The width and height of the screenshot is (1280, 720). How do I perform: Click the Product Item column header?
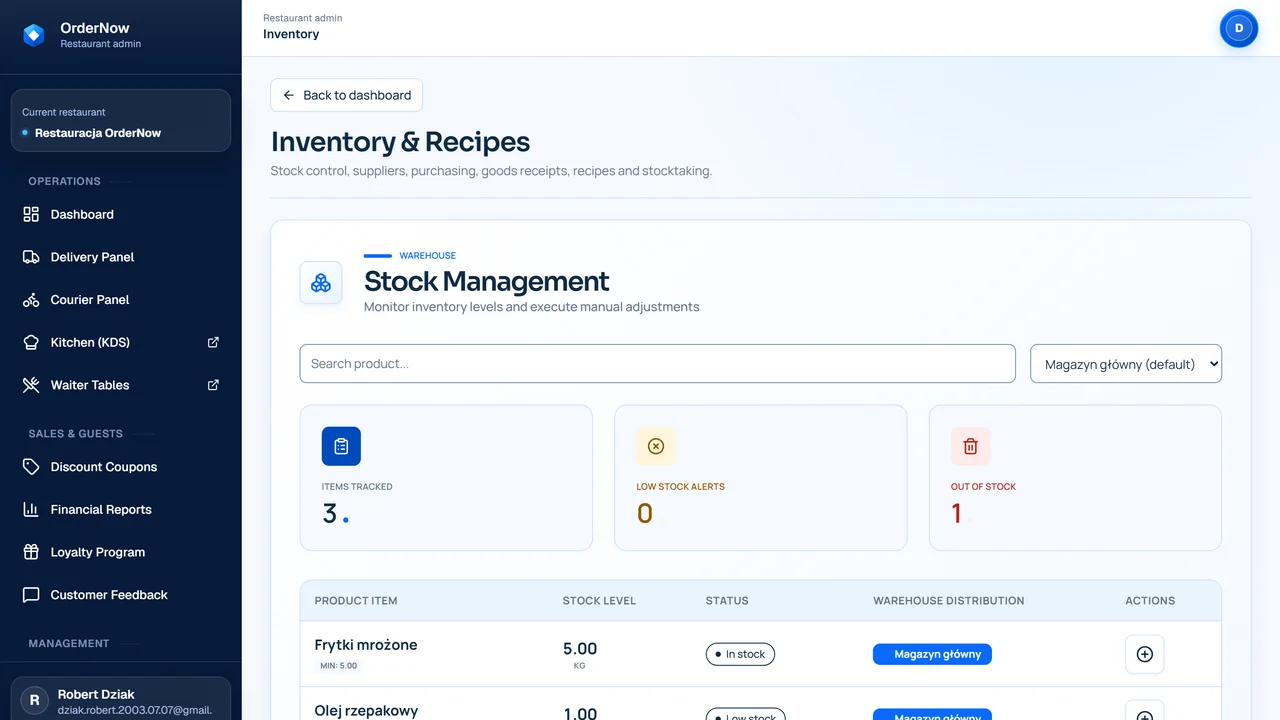(356, 601)
